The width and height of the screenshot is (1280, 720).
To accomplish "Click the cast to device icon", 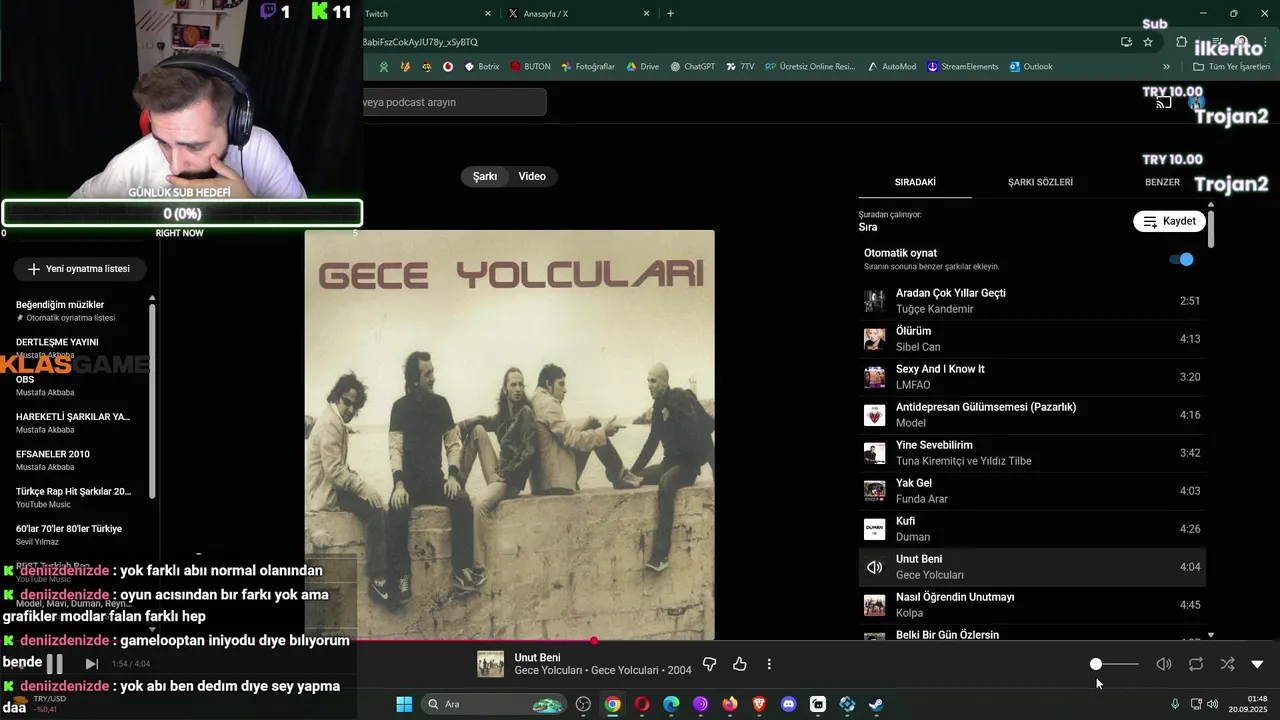I will point(1164,103).
